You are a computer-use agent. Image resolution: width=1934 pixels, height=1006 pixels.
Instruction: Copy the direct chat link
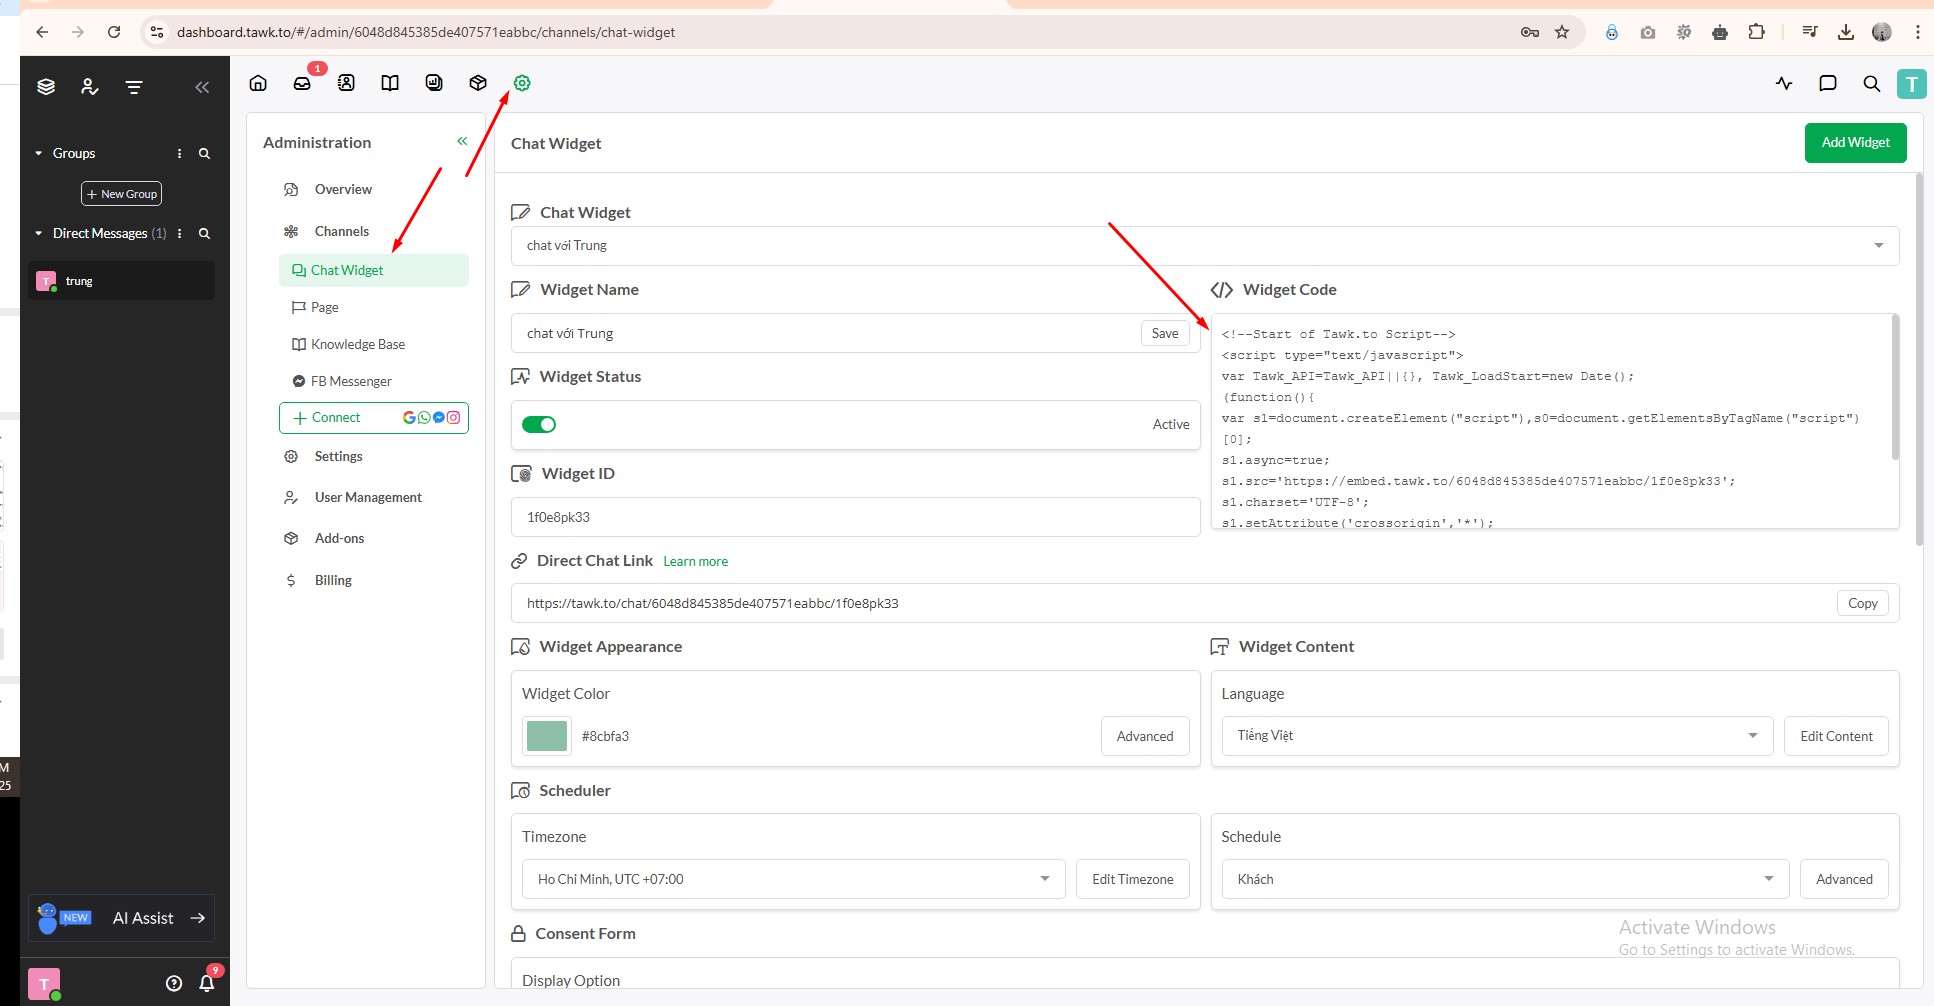coord(1862,603)
